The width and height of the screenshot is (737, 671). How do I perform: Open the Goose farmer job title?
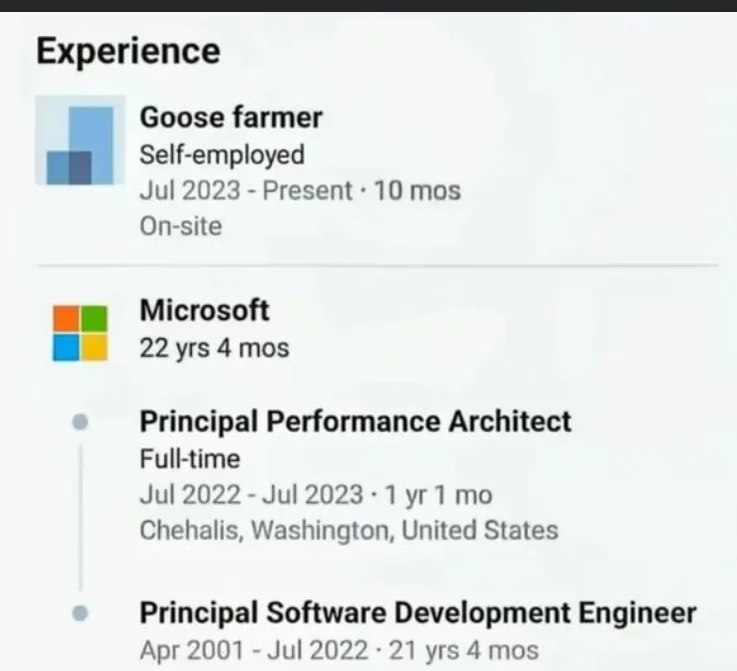click(x=231, y=117)
